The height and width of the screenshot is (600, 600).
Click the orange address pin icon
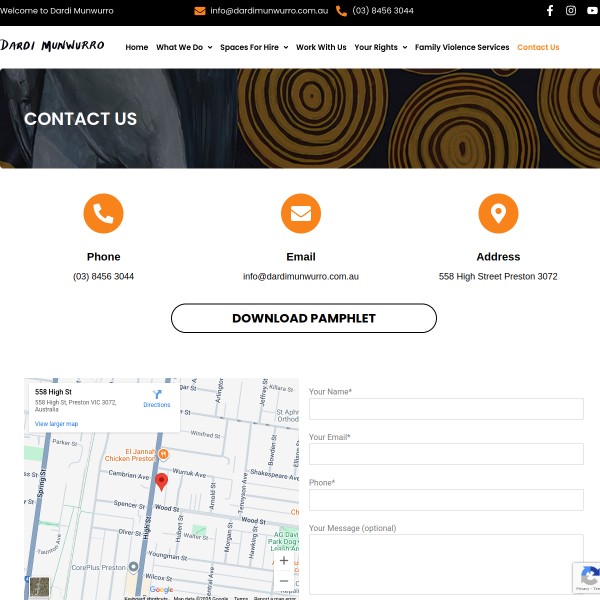click(x=498, y=213)
